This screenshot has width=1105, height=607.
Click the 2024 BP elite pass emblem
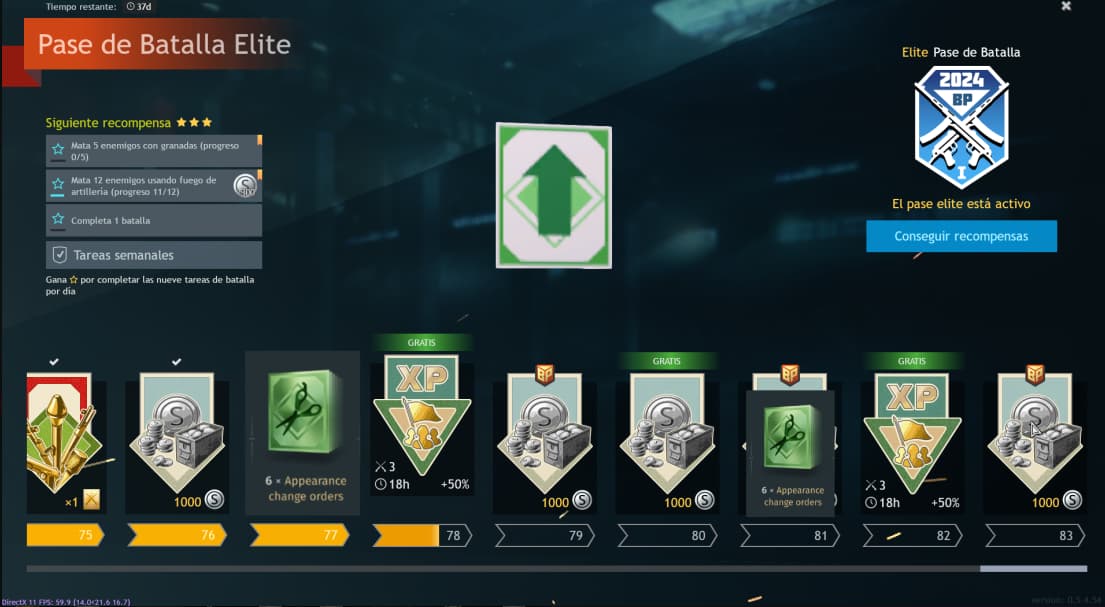coord(961,127)
